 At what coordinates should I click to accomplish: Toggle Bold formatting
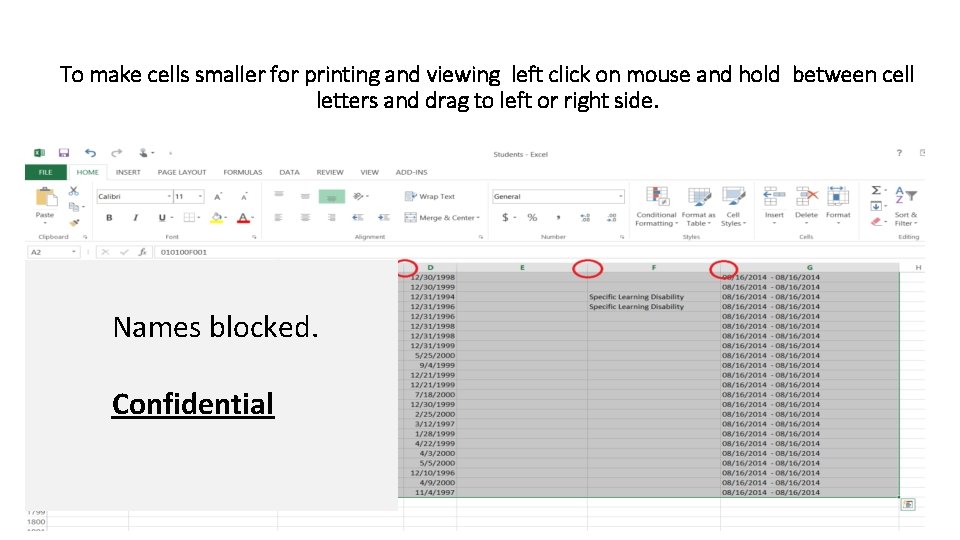pyautogui.click(x=109, y=217)
